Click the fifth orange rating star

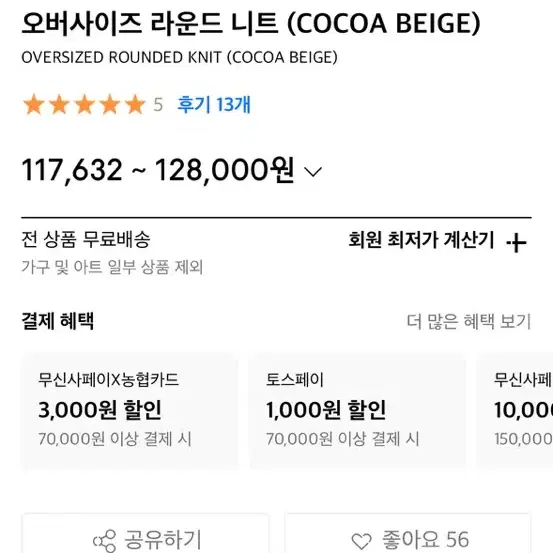135,104
